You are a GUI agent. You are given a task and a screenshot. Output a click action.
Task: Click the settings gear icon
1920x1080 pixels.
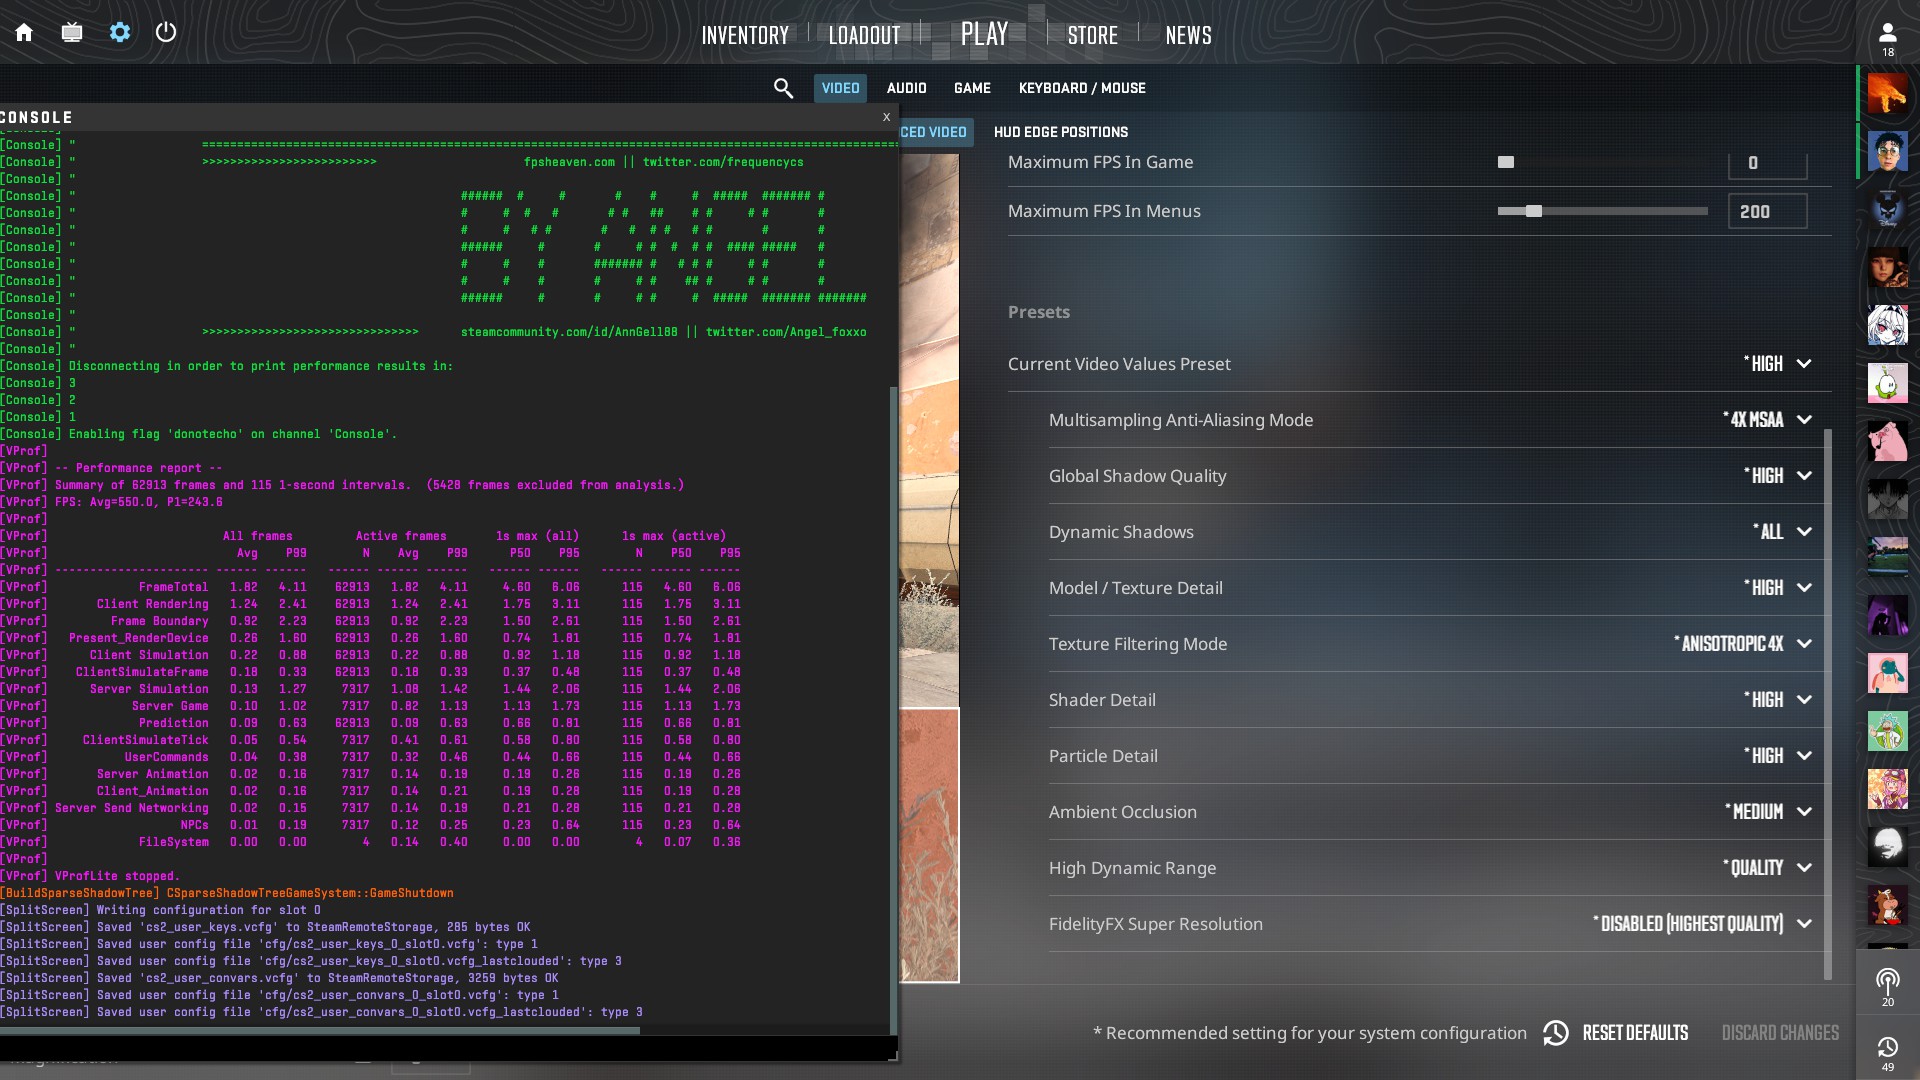pos(120,33)
